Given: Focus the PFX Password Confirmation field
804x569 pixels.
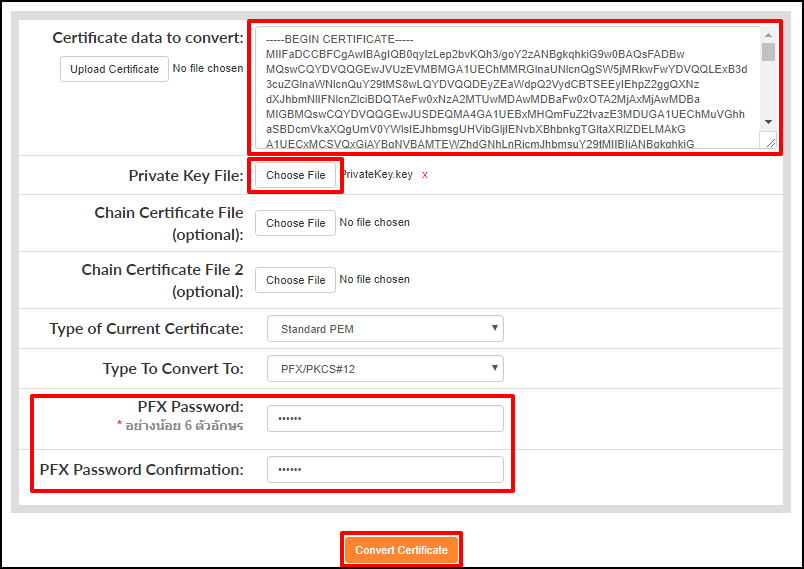Looking at the screenshot, I should coord(385,470).
